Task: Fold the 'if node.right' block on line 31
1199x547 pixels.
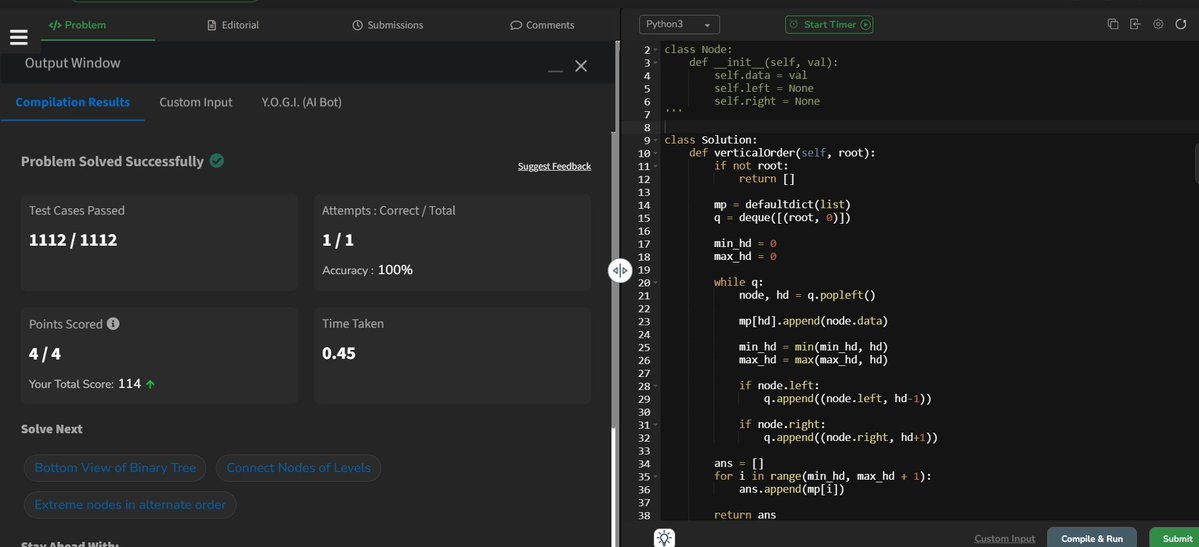Action: 657,425
